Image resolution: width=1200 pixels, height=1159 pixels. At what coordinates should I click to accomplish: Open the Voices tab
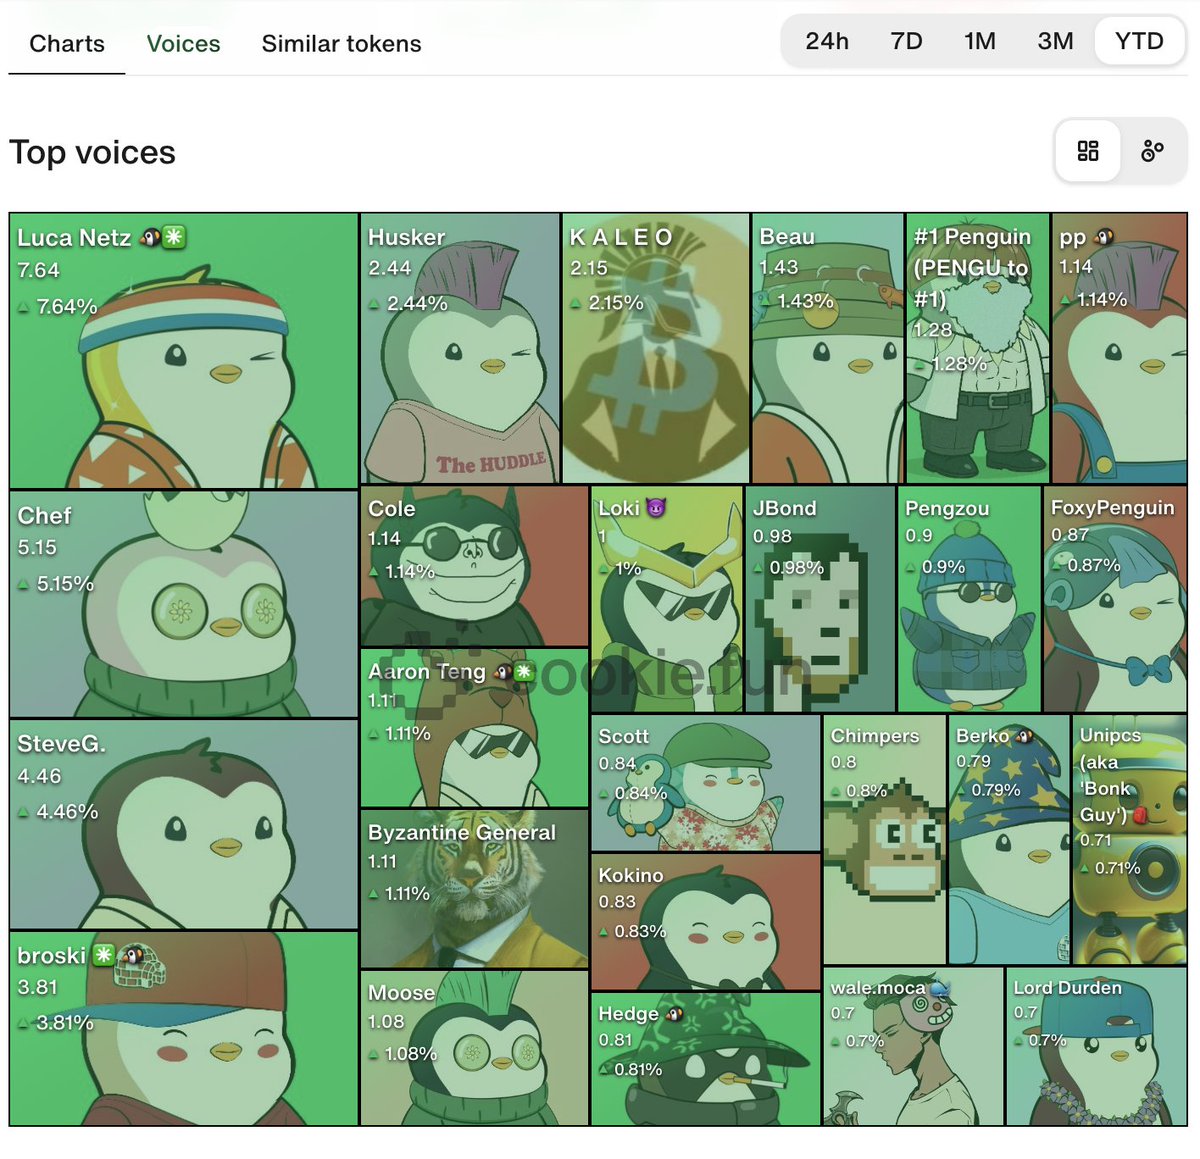coord(183,44)
